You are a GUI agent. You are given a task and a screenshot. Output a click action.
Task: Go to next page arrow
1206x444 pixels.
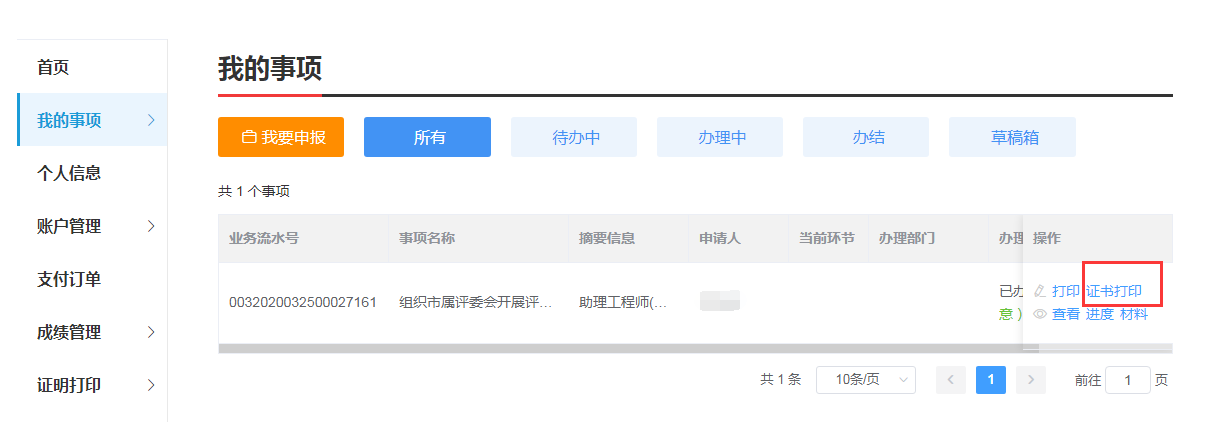click(1030, 380)
